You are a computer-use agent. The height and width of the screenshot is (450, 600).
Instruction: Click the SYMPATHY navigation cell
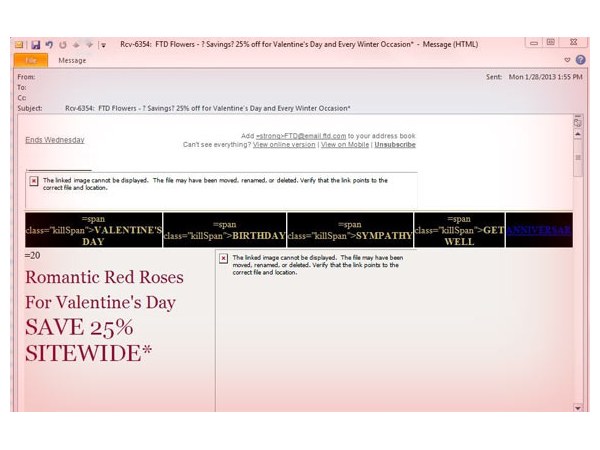[x=350, y=230]
